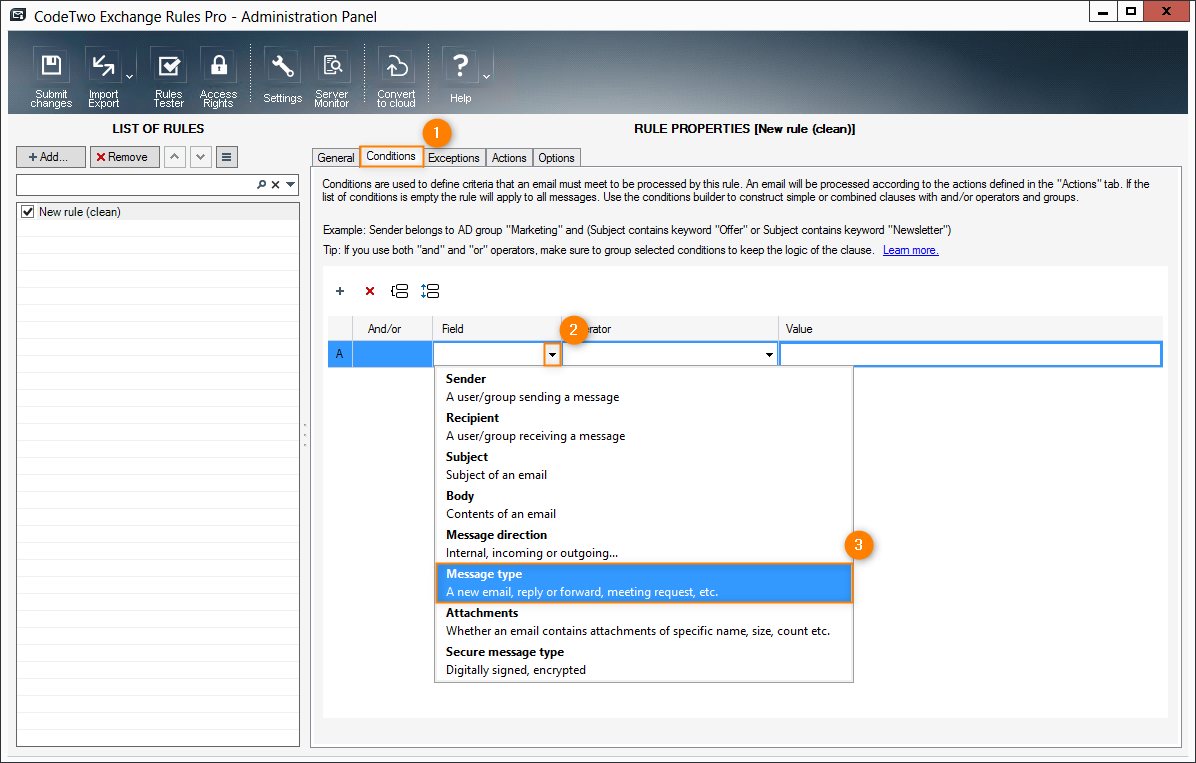Expand the Import Export dropdown arrow
This screenshot has width=1196, height=763.
coord(130,77)
